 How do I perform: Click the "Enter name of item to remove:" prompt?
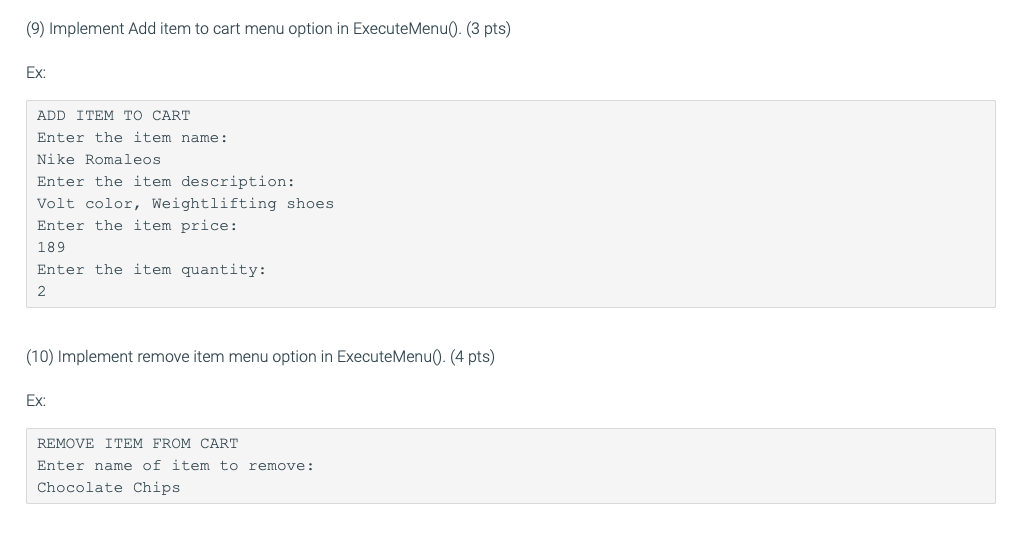(x=175, y=466)
